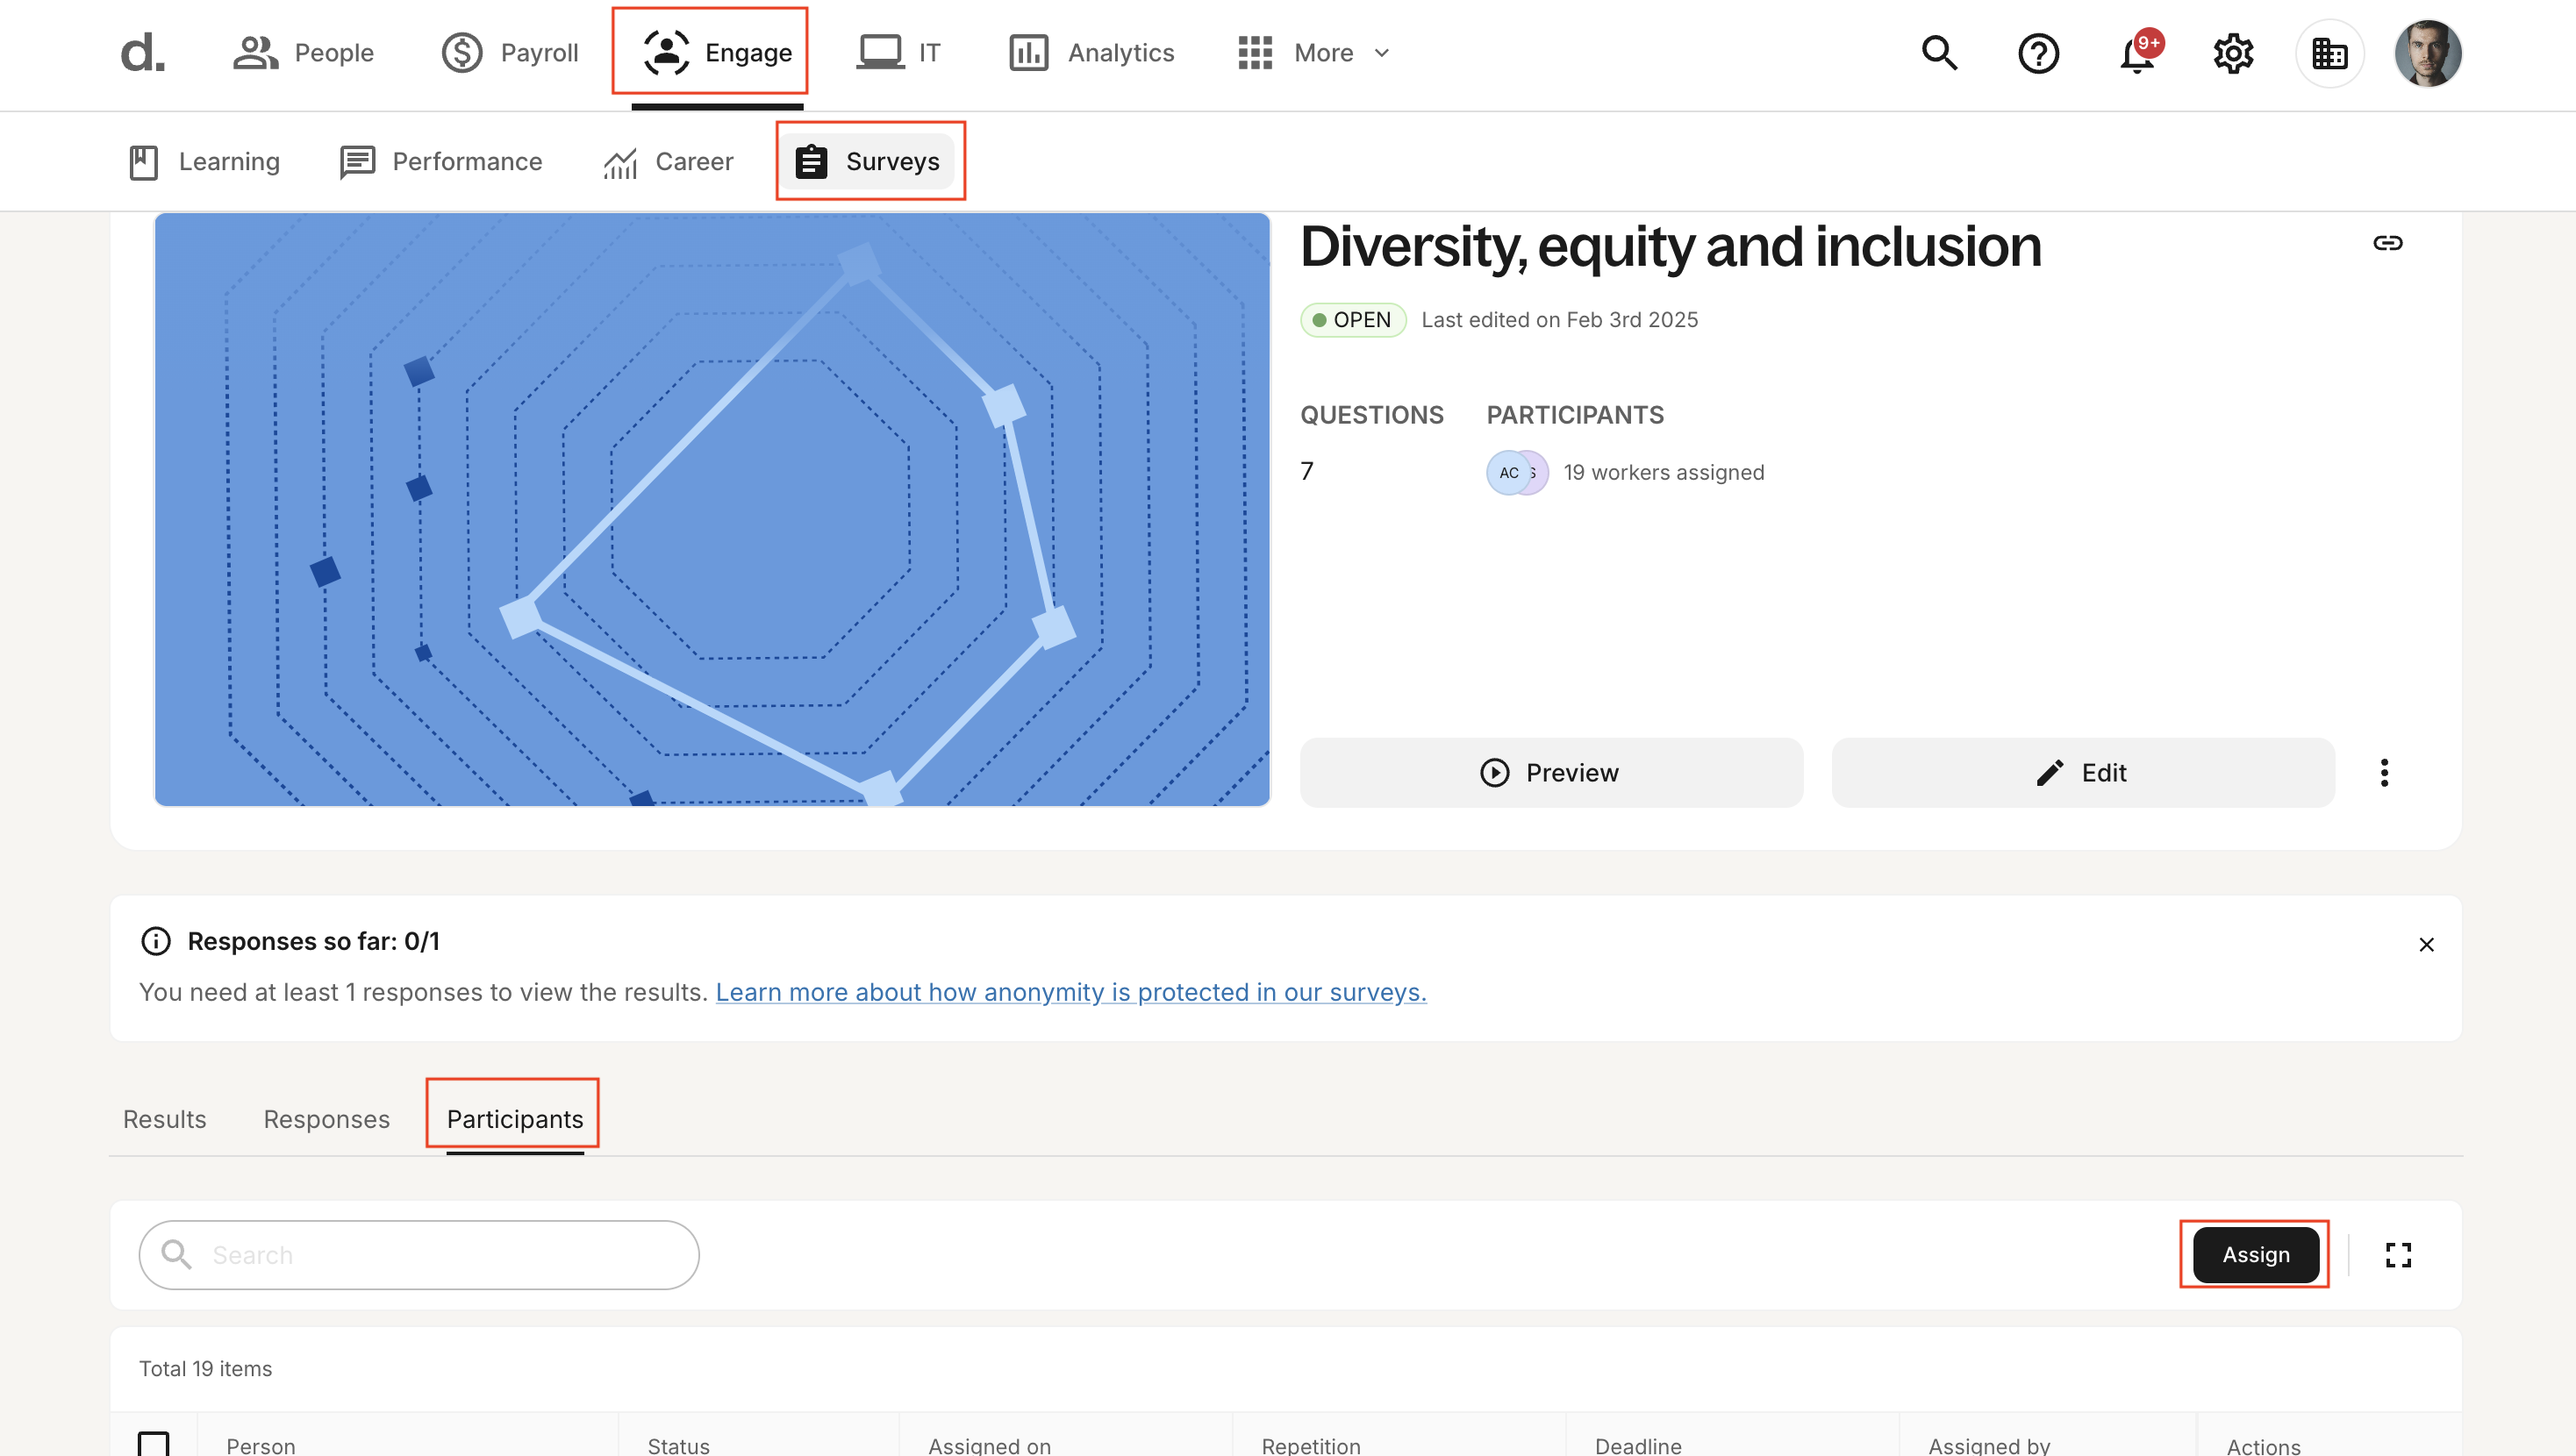Switch to the Participants tab
This screenshot has width=2576, height=1456.
514,1119
